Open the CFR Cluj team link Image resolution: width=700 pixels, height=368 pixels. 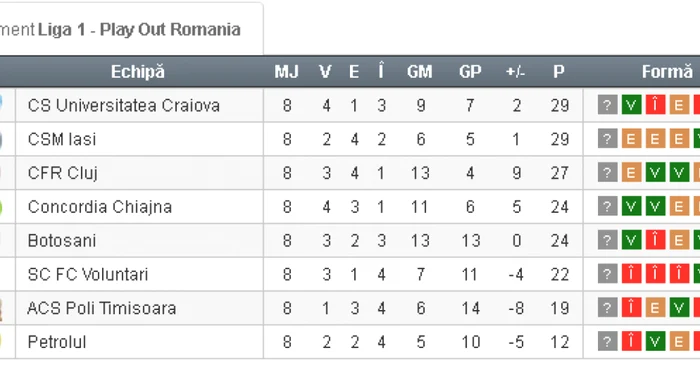pos(62,173)
